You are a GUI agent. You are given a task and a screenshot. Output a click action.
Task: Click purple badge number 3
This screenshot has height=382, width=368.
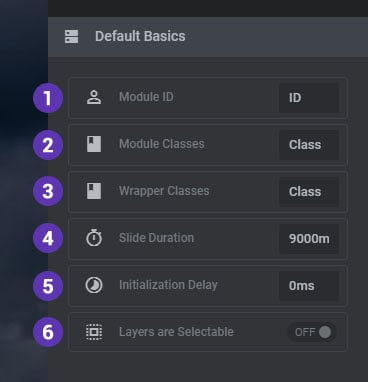[48, 192]
